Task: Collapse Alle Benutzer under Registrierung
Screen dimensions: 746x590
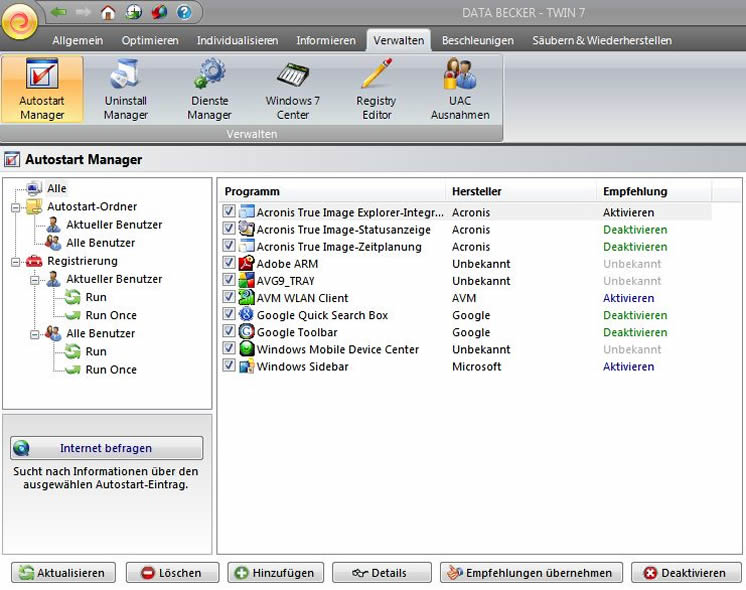Action: coord(35,334)
